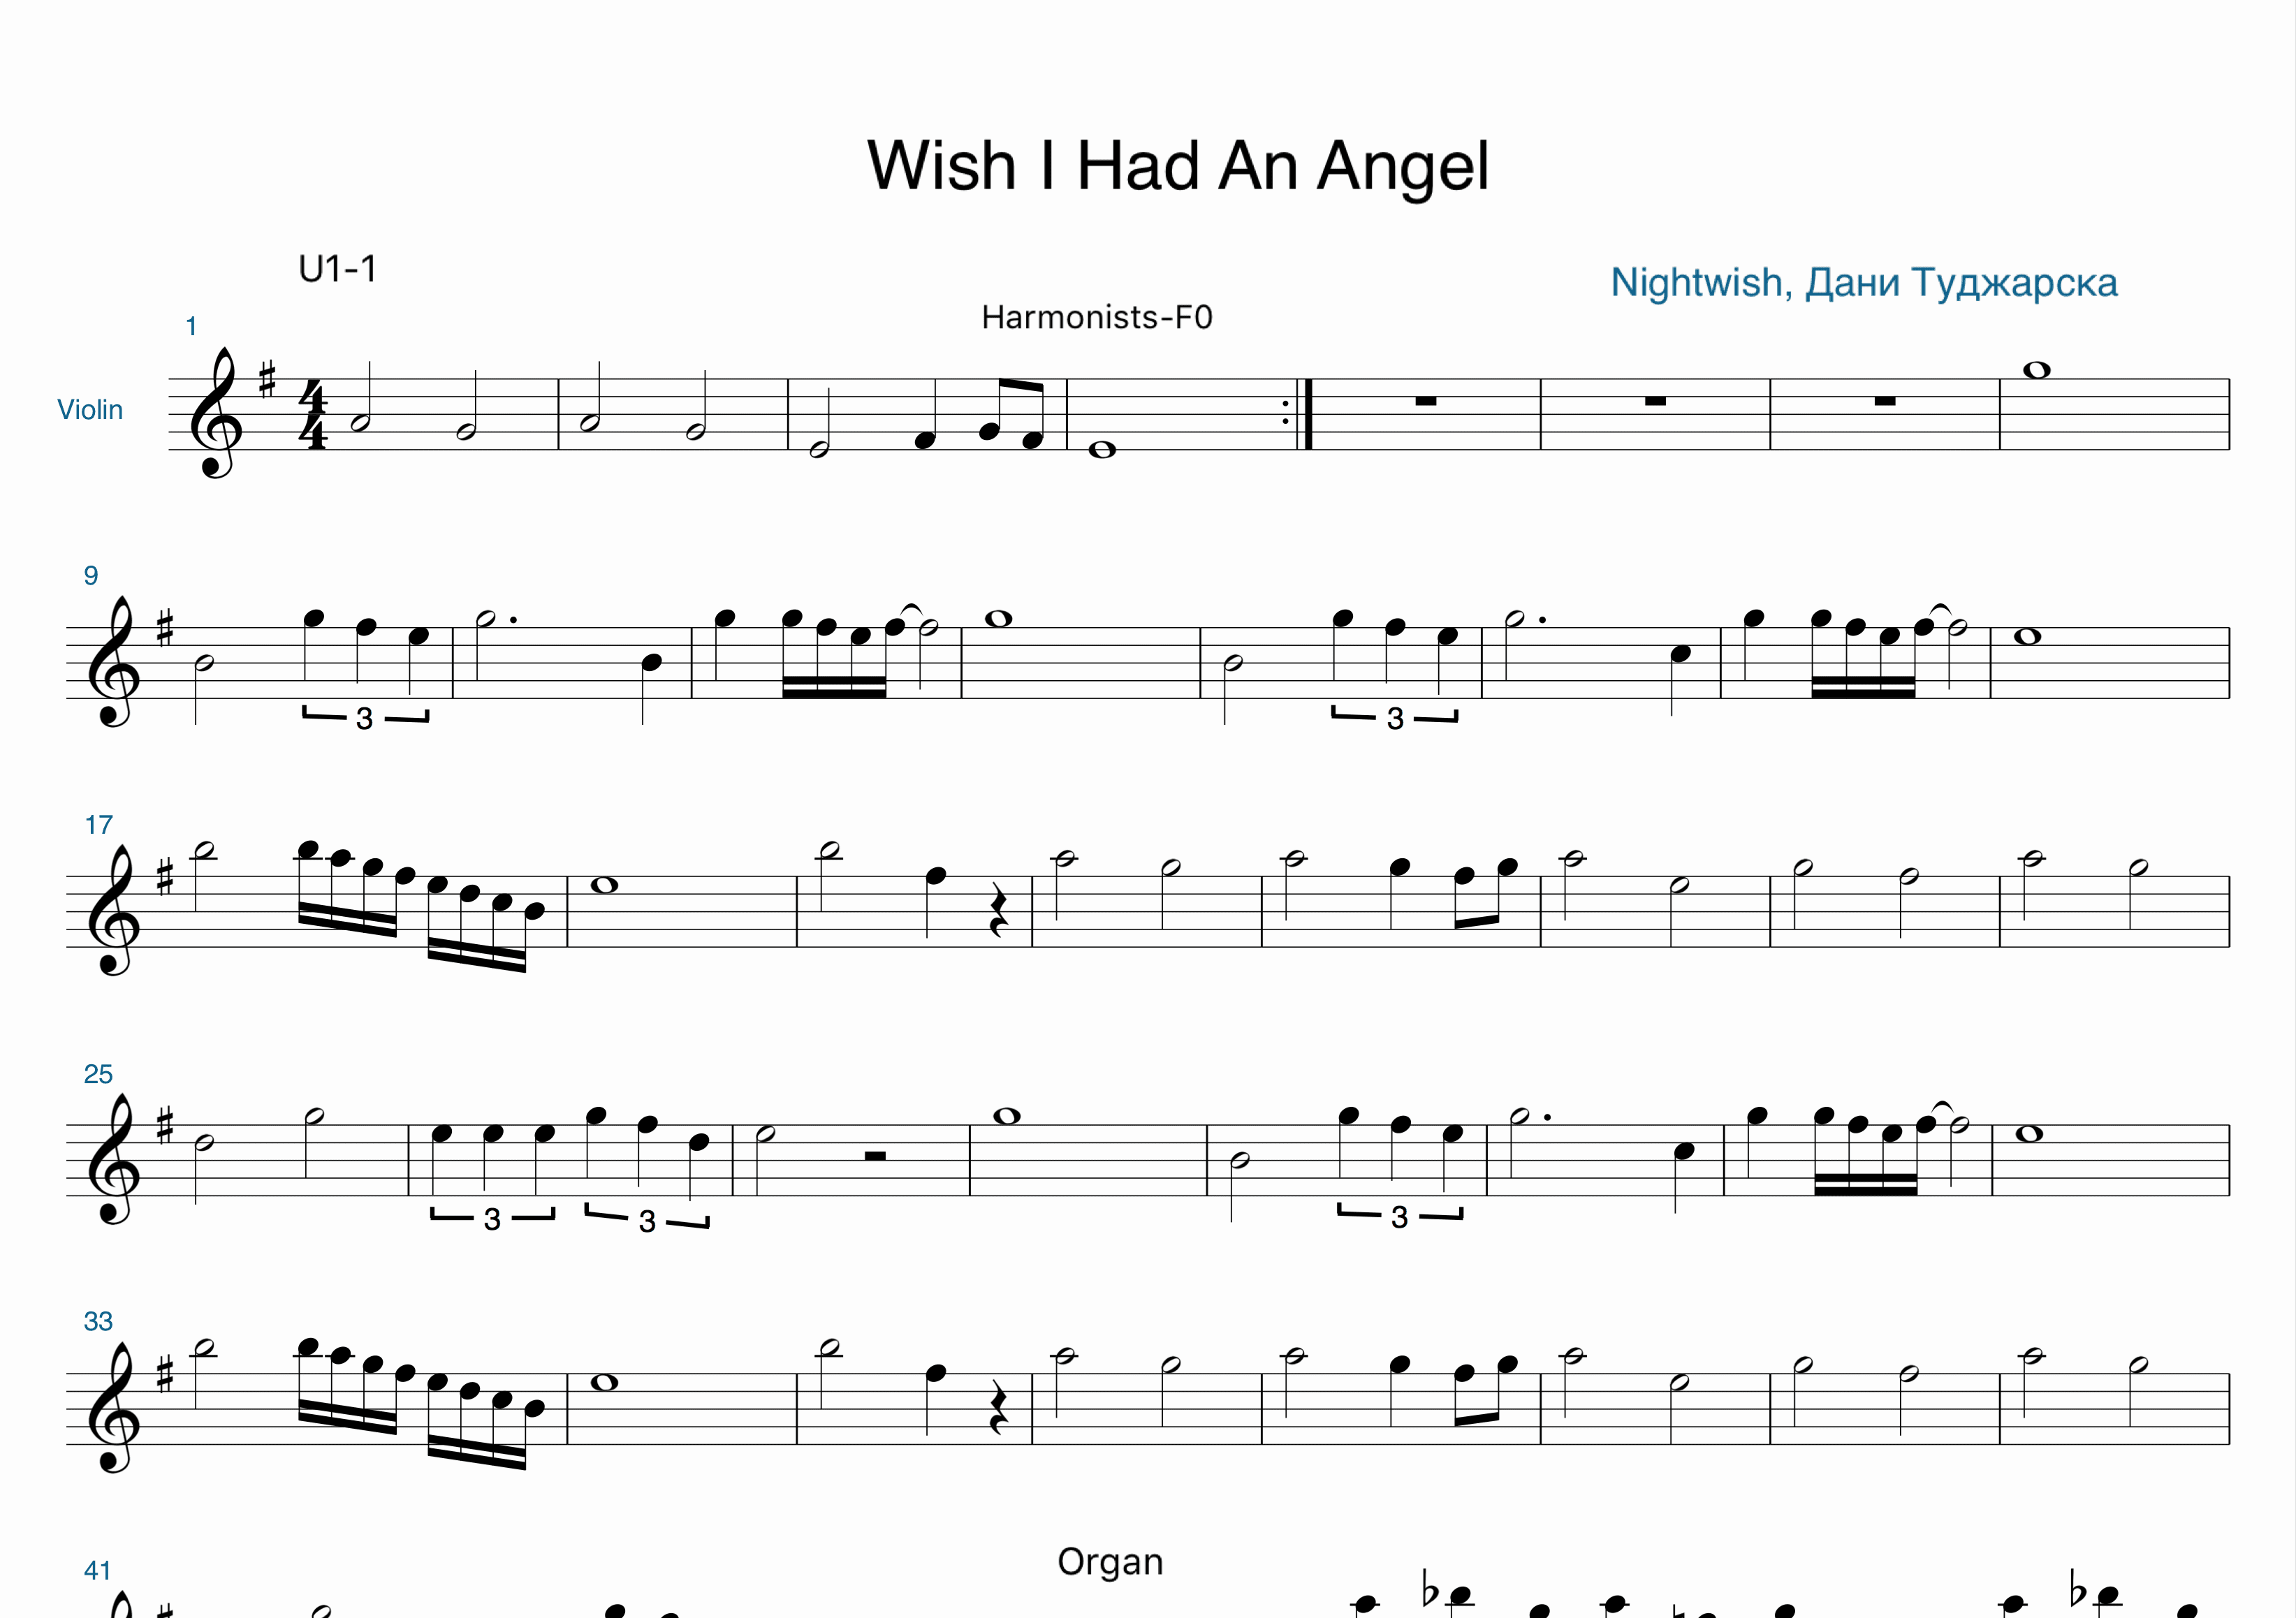
Task: Click measure number 9
Action: pyautogui.click(x=91, y=575)
